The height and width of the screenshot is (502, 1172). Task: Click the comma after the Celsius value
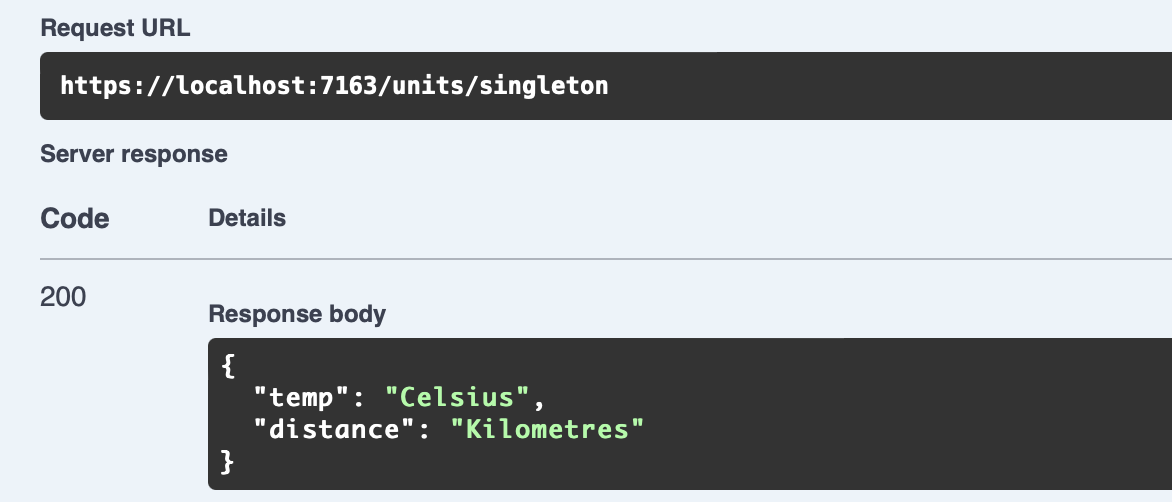tap(541, 399)
